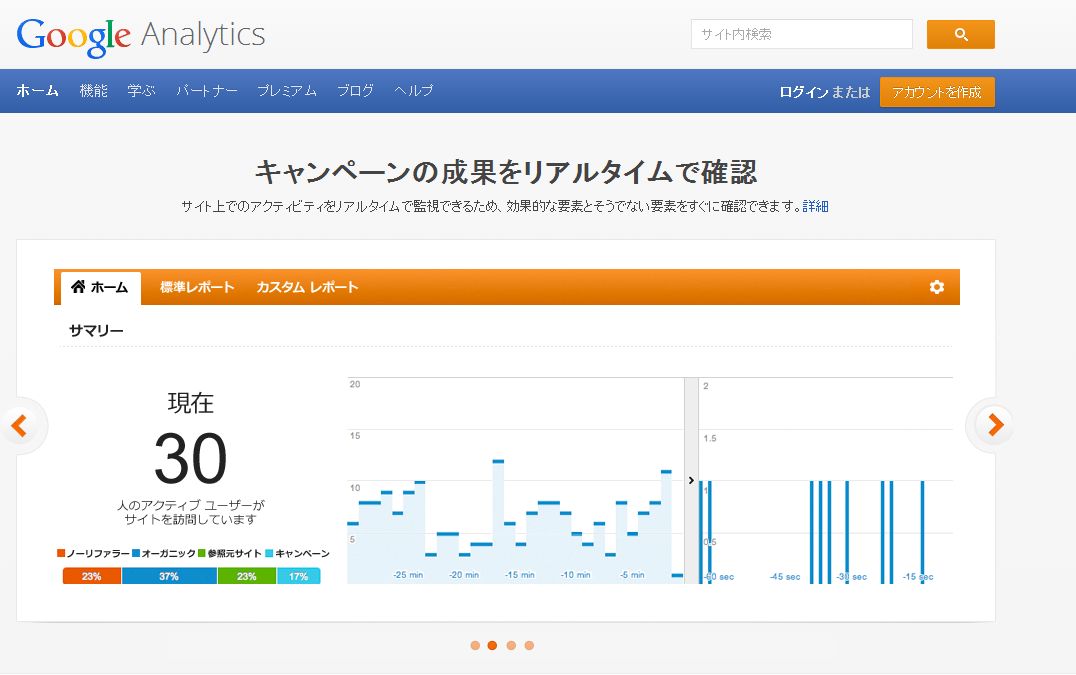
Task: Click the -10 min axis label
Action: (575, 575)
